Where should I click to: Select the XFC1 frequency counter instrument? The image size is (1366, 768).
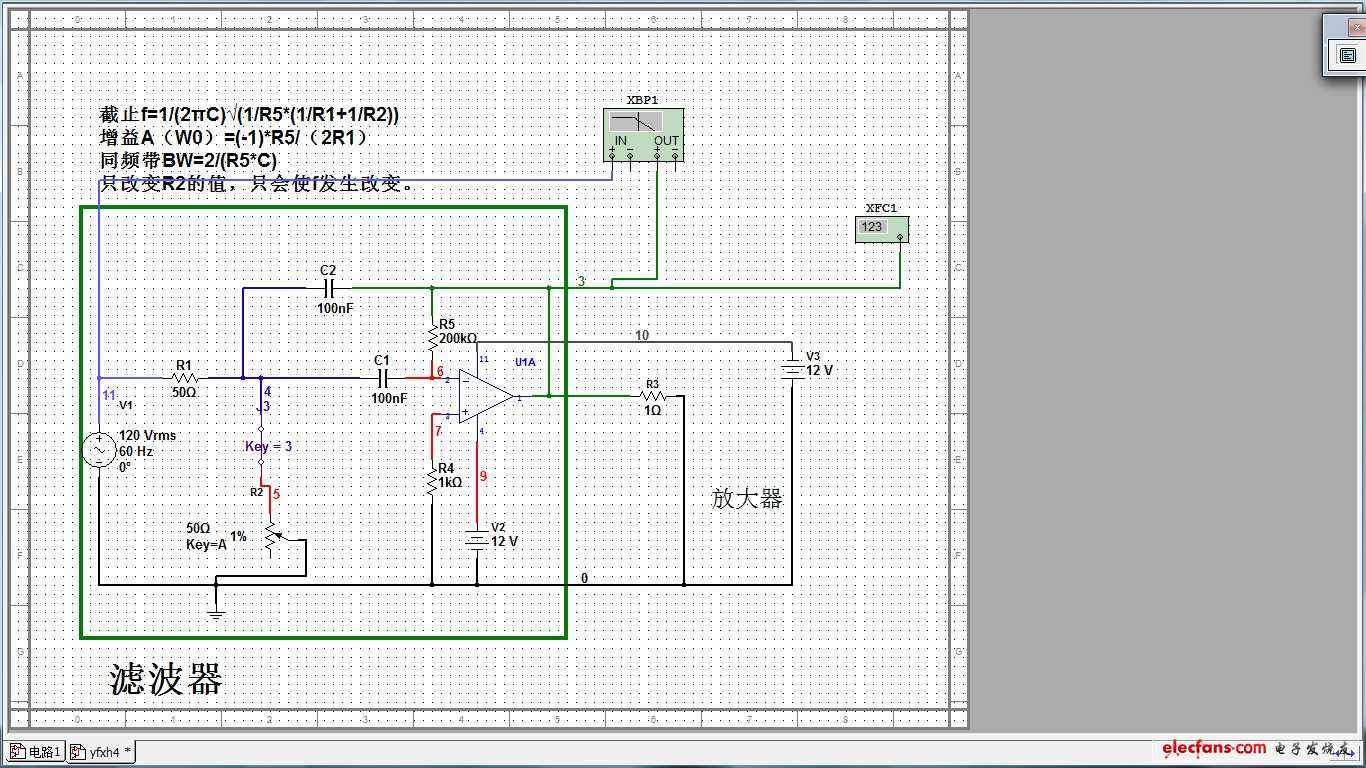[x=882, y=230]
